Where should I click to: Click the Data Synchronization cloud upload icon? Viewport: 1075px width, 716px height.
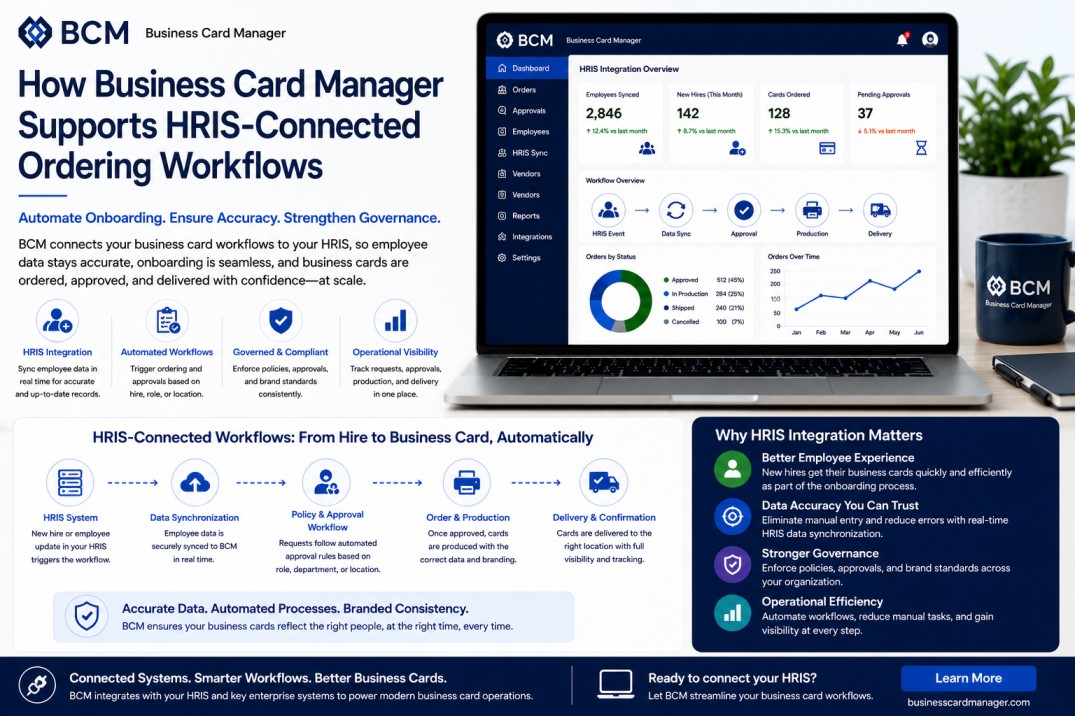(195, 482)
